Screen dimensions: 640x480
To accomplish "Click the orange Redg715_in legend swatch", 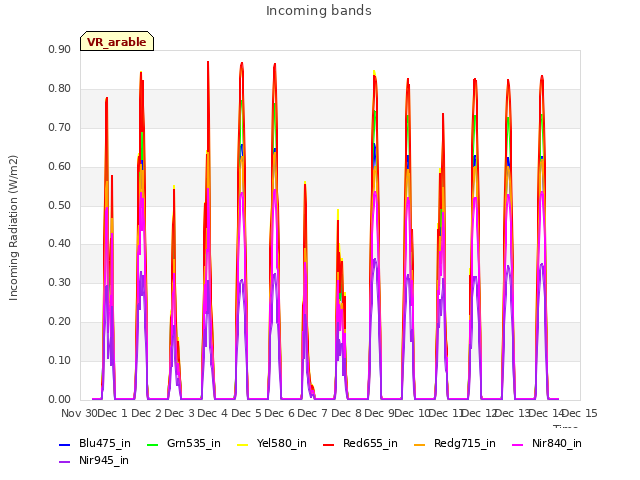I will click(419, 444).
